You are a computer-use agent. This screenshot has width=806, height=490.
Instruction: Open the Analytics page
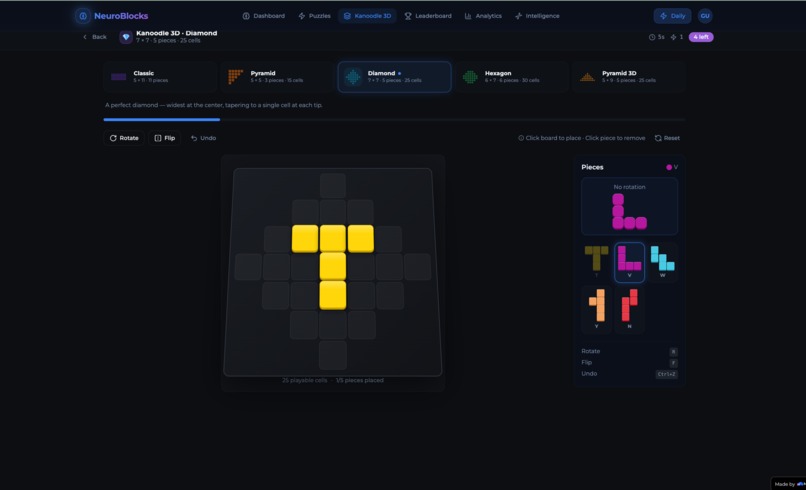[x=483, y=16]
